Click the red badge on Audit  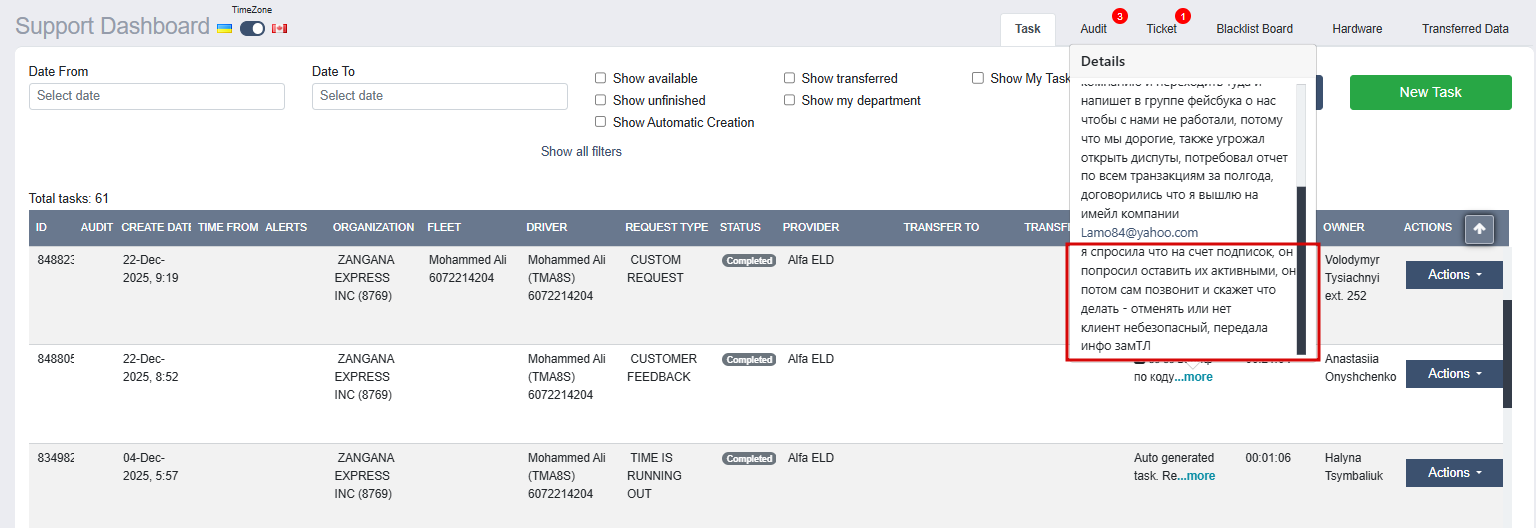pos(1120,16)
